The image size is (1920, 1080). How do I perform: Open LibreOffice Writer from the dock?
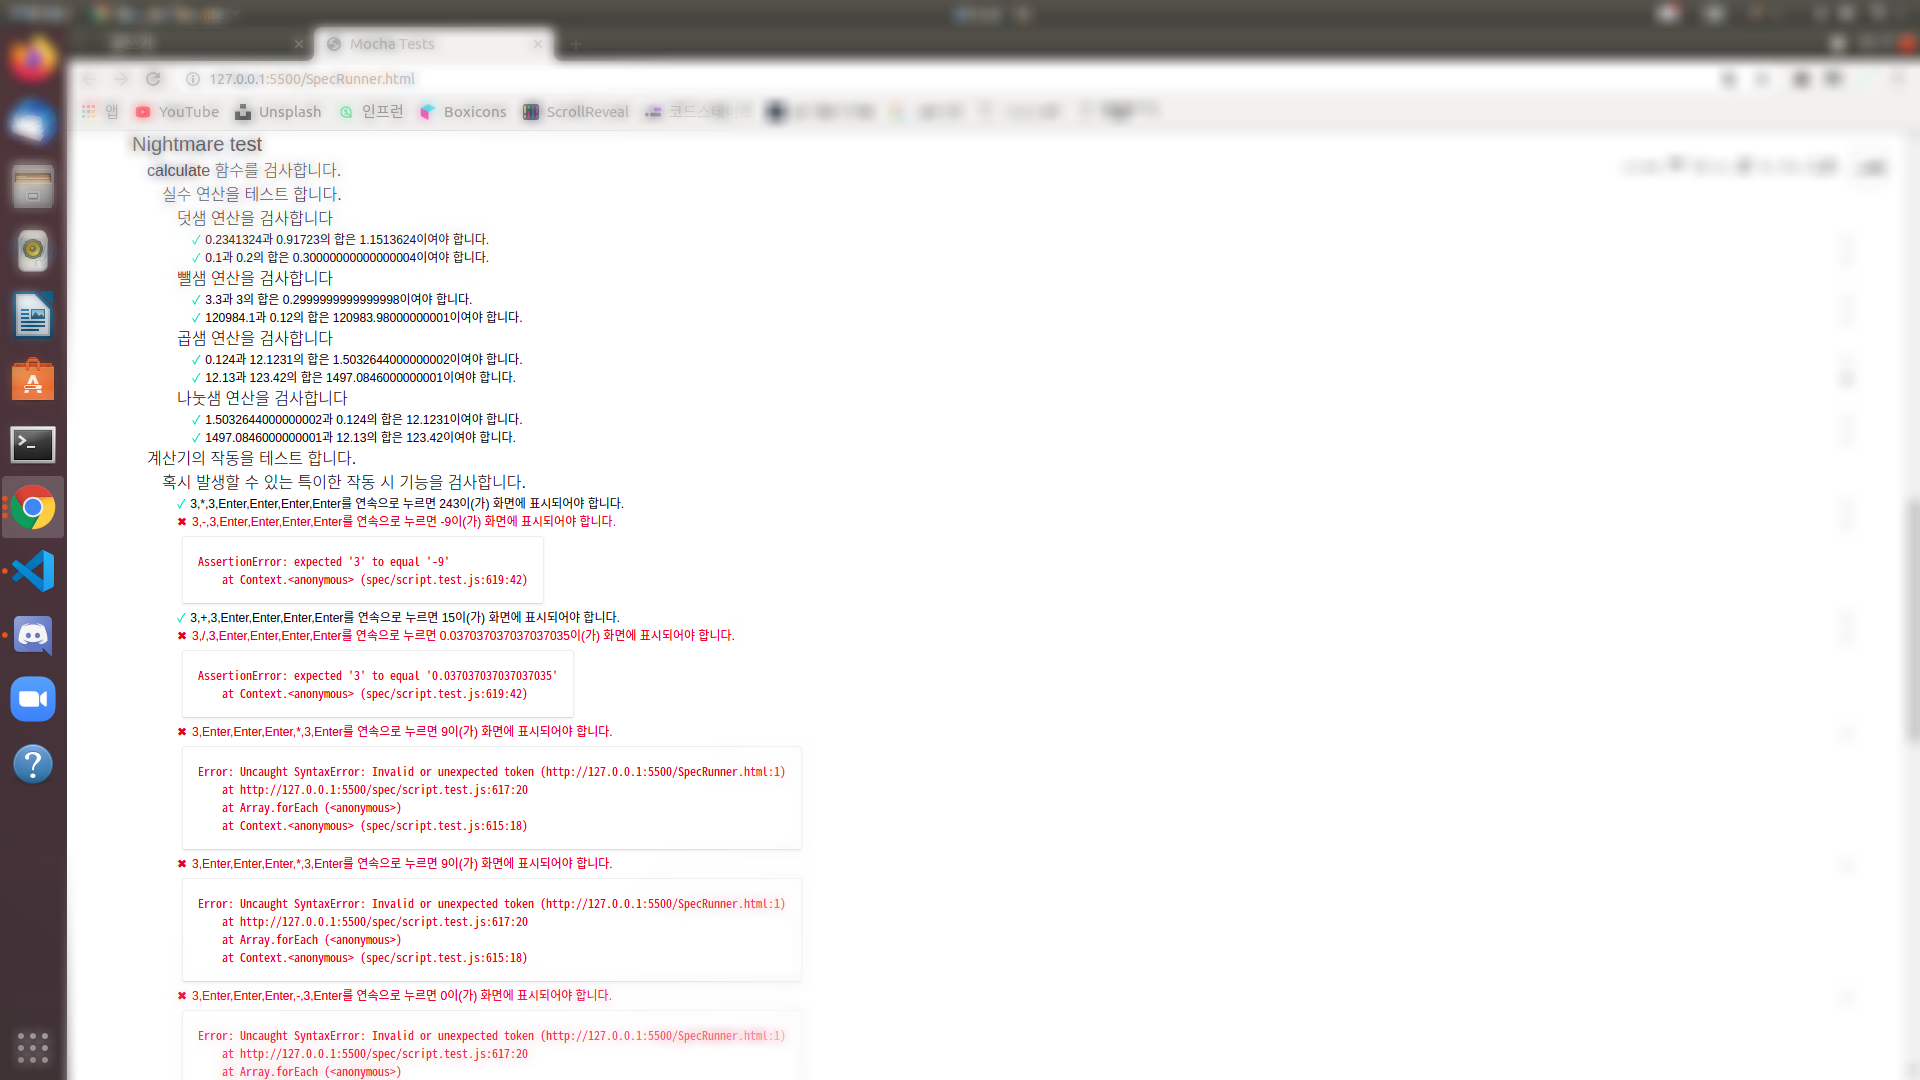(x=33, y=316)
